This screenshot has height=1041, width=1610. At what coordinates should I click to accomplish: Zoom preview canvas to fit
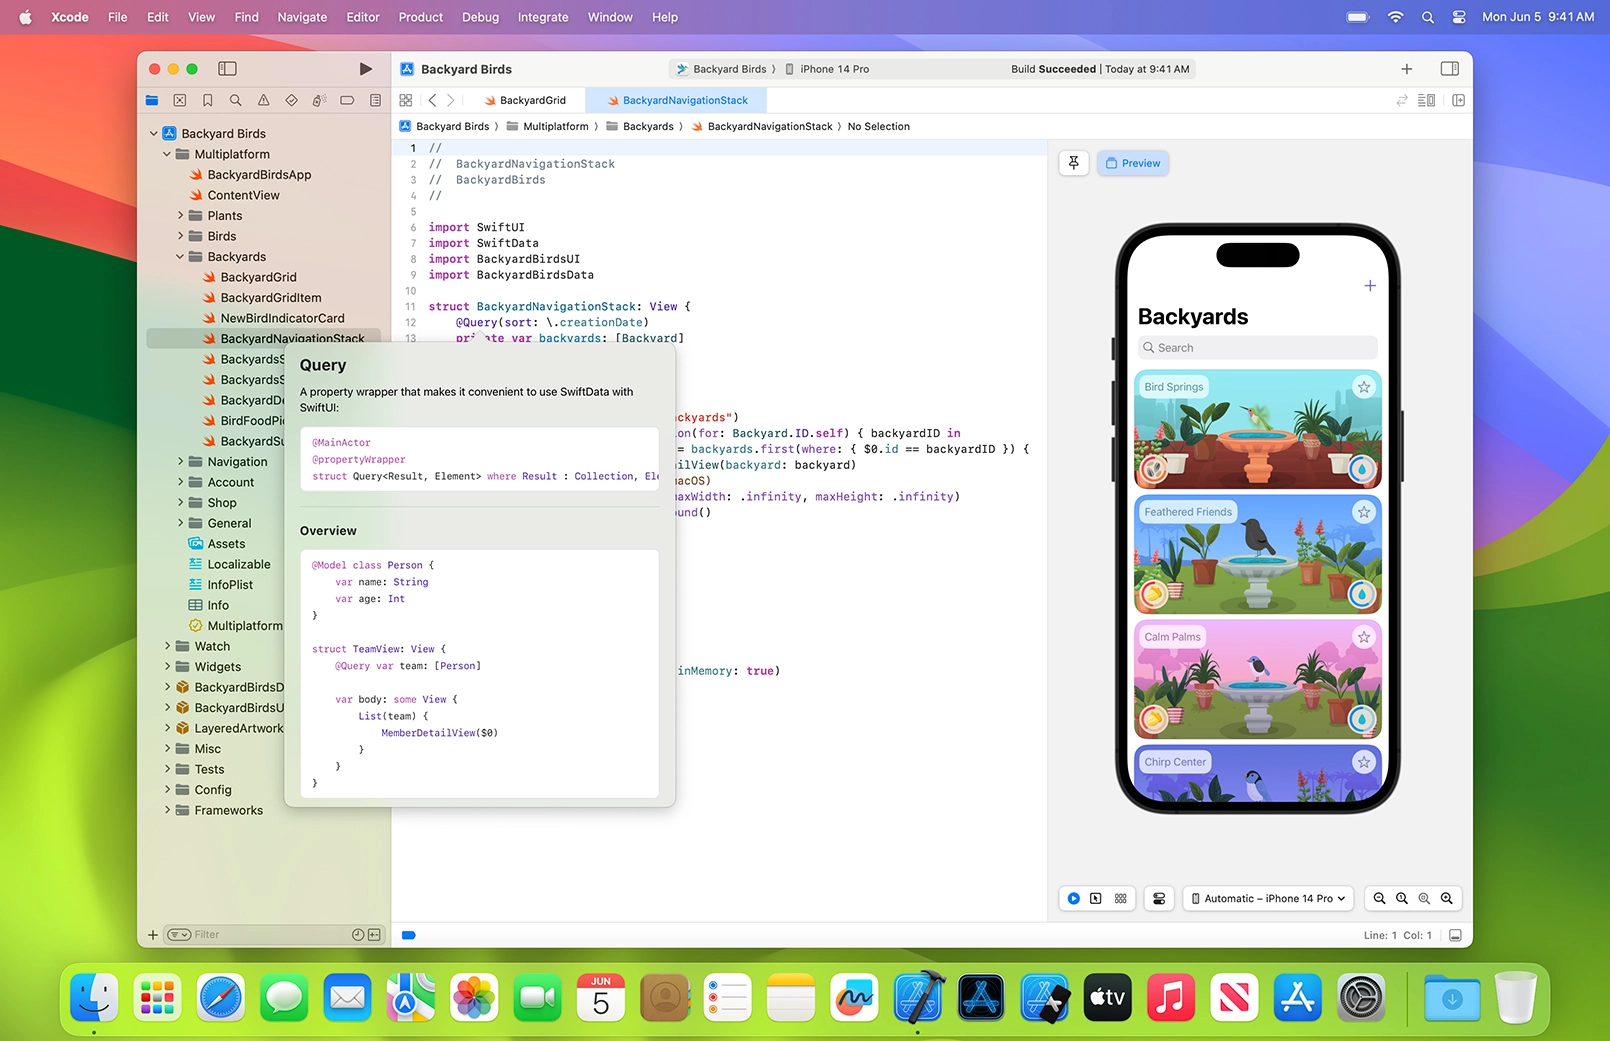(x=1424, y=898)
